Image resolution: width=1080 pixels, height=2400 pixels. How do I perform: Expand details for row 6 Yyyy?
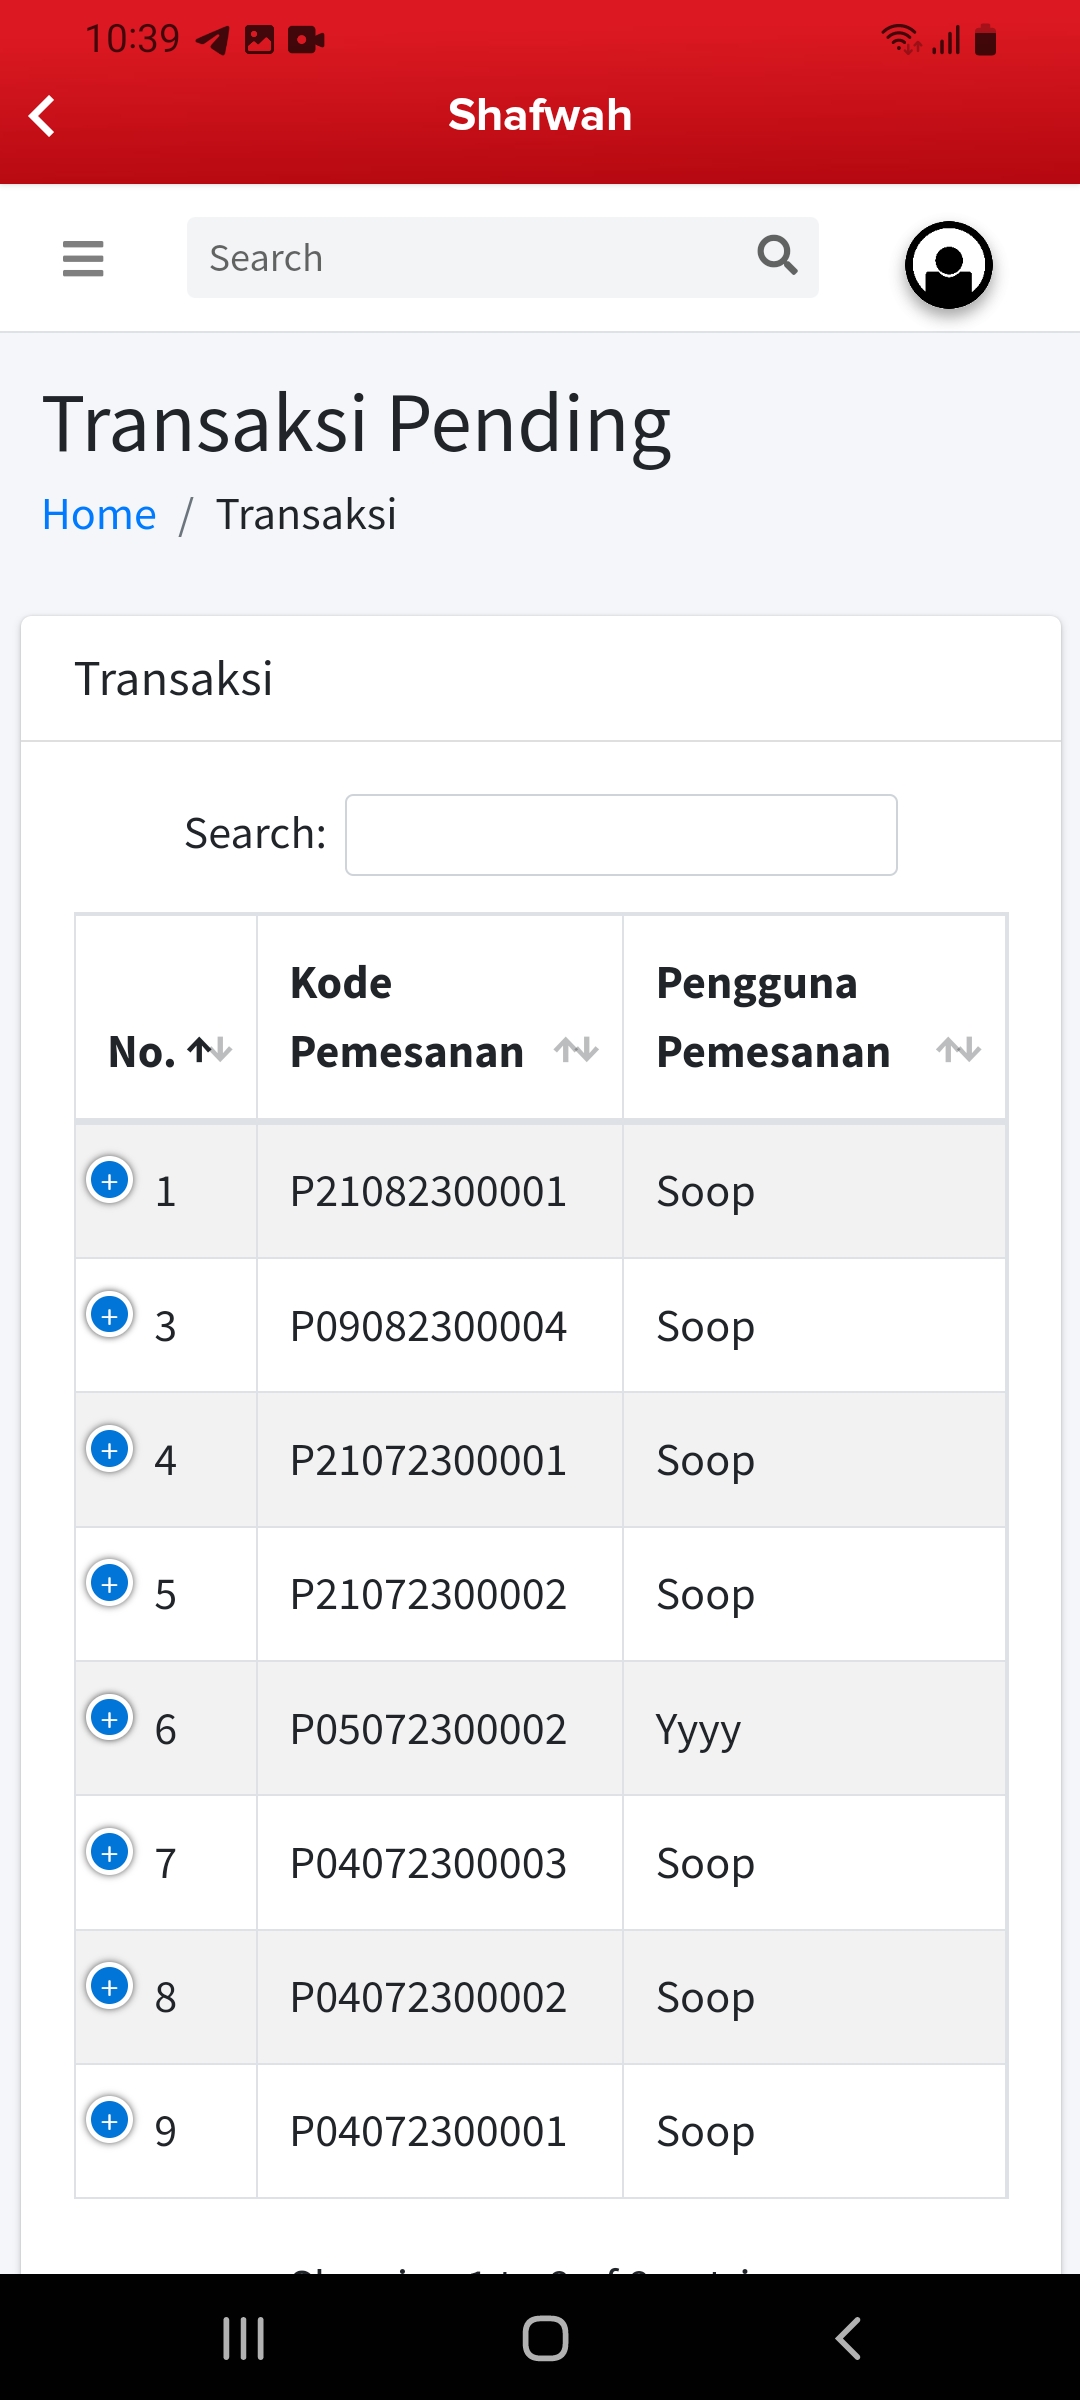(x=110, y=1718)
